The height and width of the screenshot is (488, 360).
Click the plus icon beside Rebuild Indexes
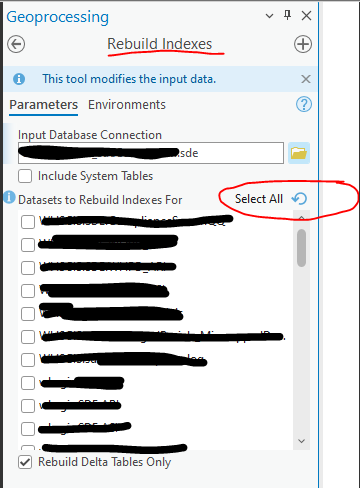coord(303,44)
